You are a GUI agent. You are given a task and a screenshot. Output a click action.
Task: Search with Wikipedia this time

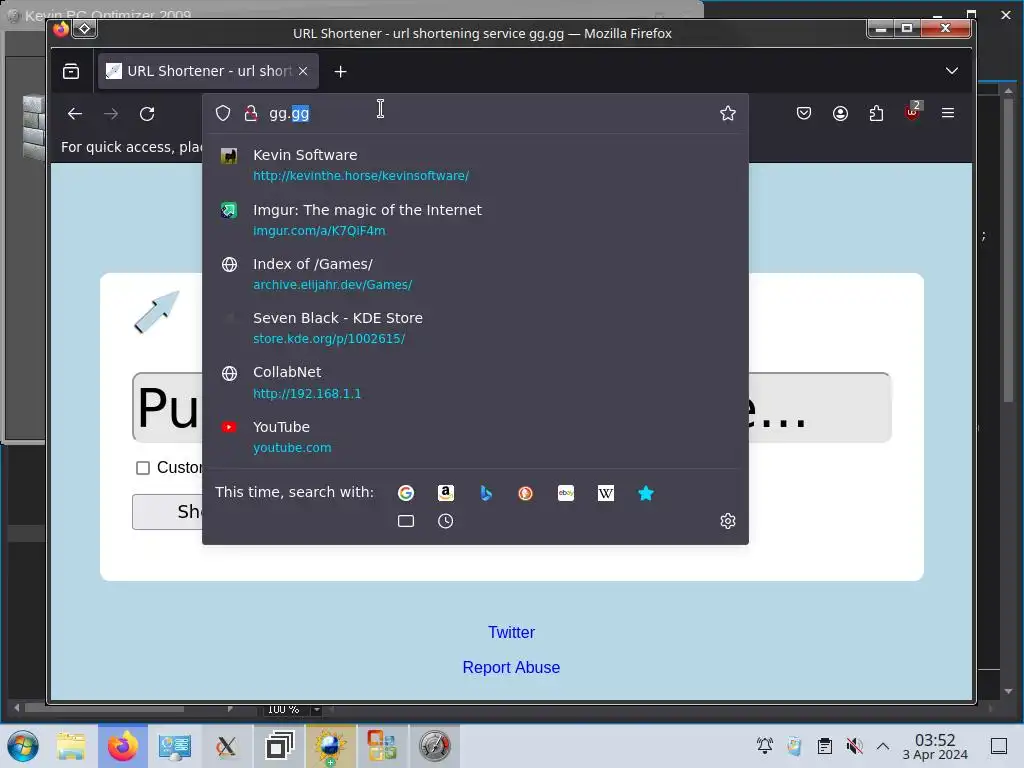click(605, 493)
